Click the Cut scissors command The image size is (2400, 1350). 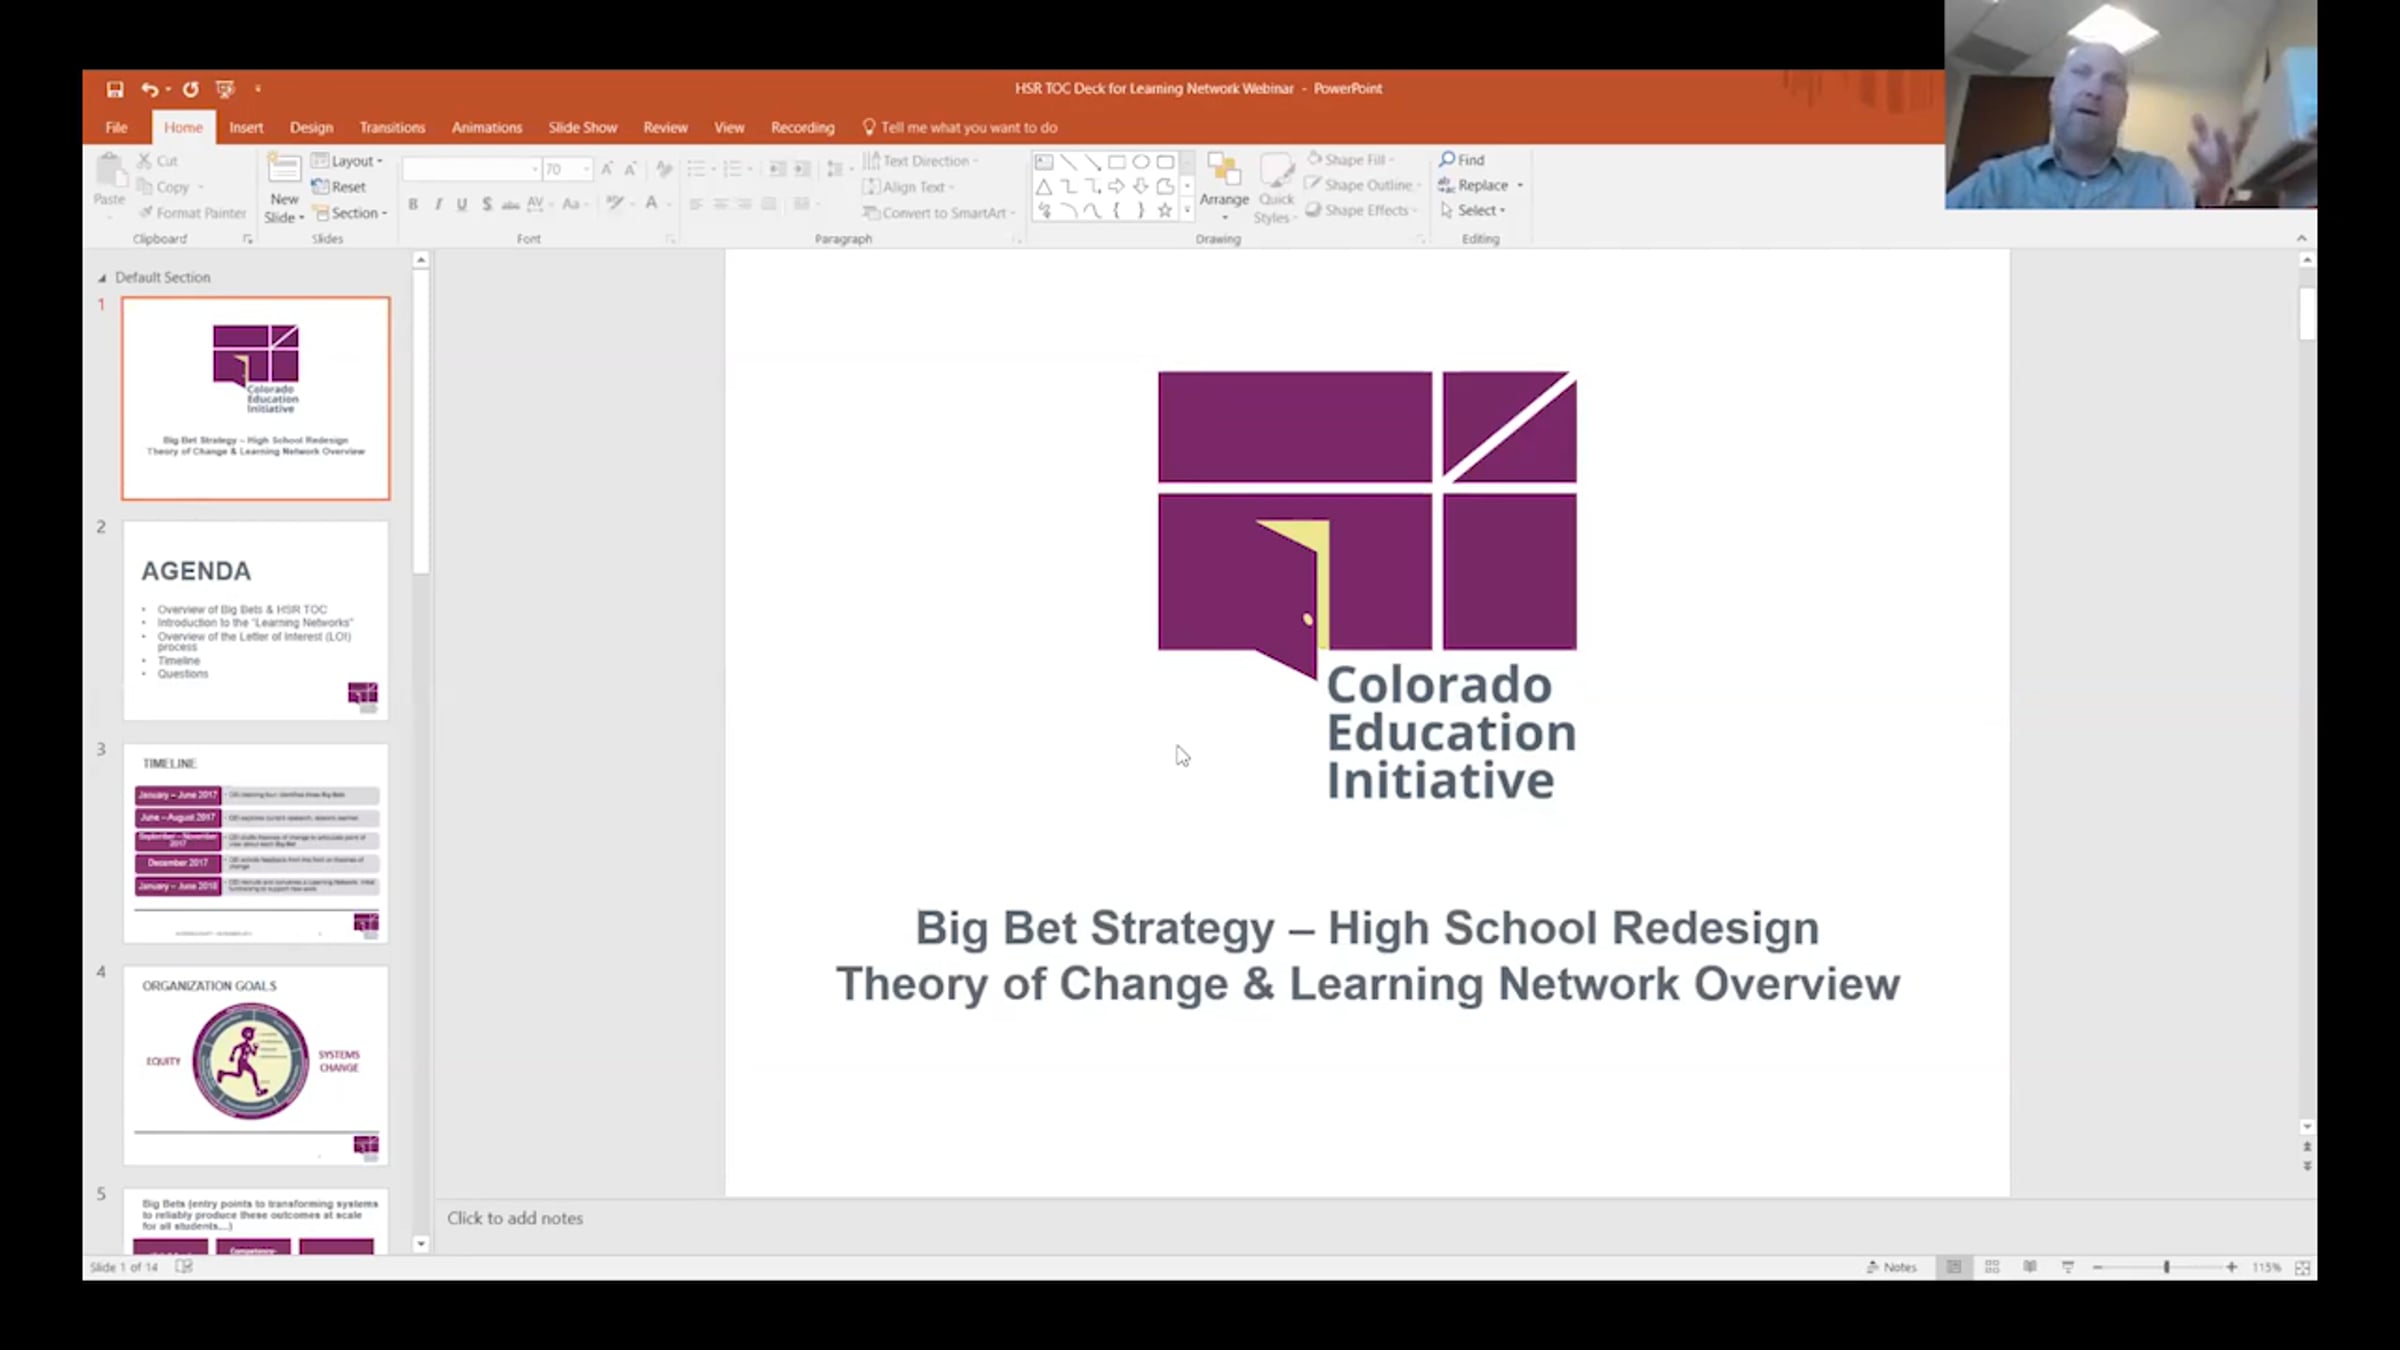point(158,160)
